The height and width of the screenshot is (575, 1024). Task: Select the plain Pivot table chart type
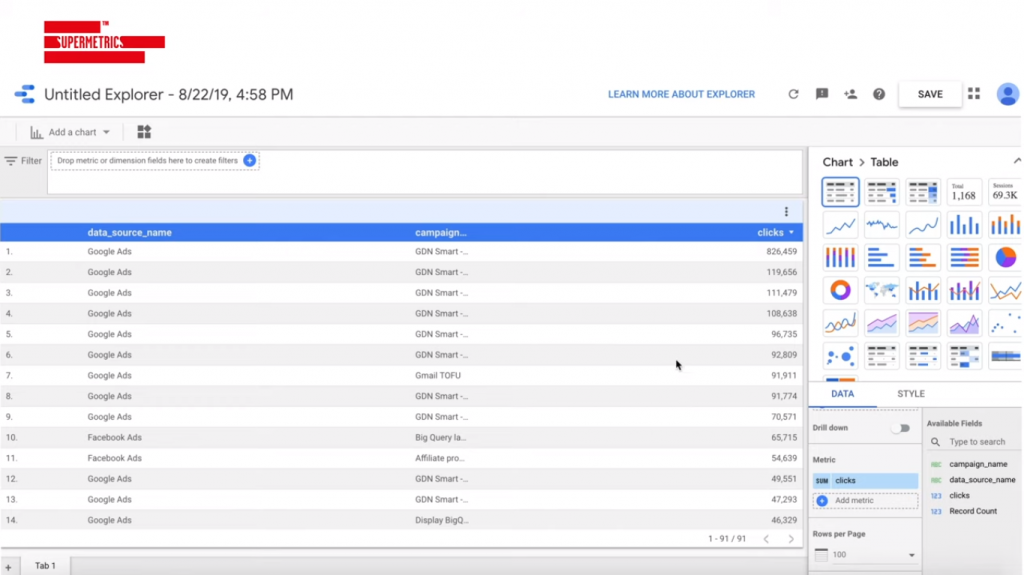(882, 356)
